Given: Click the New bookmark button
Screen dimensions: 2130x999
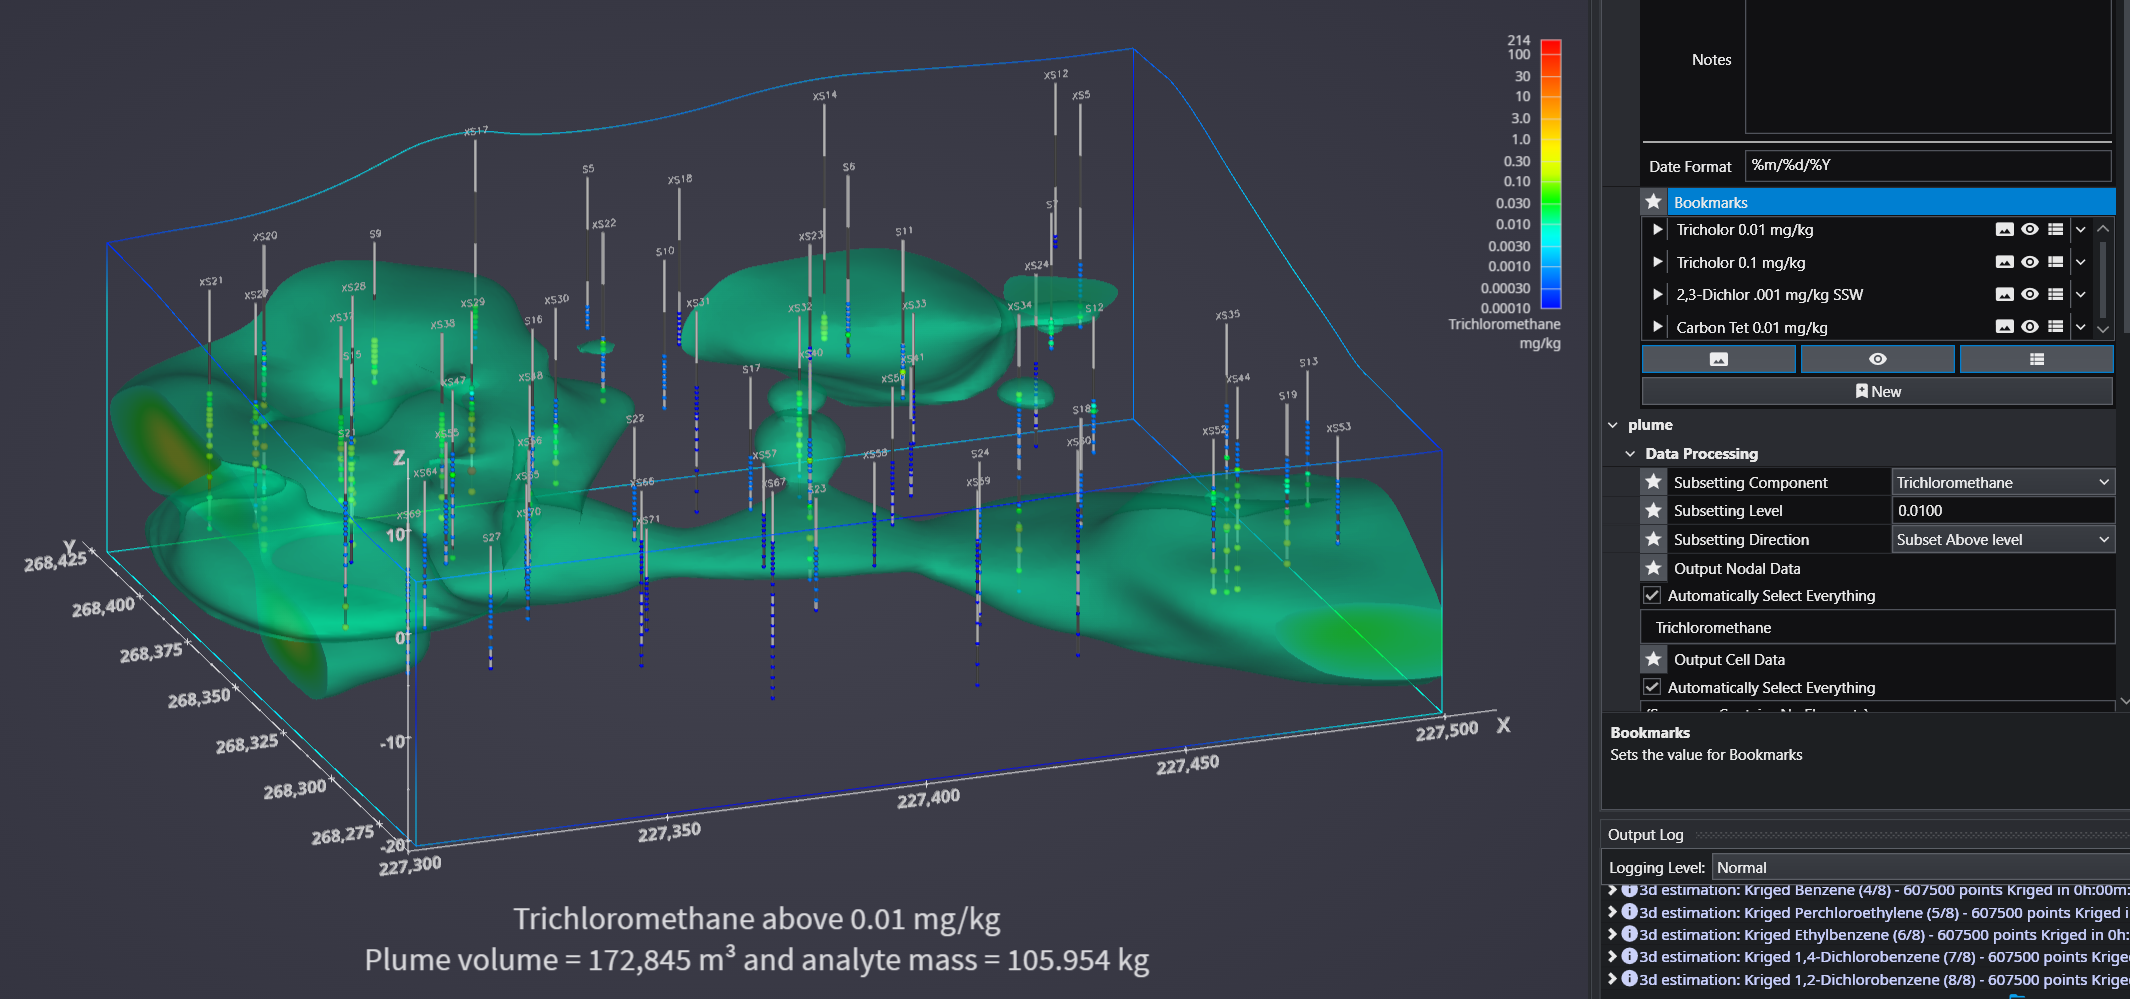Looking at the screenshot, I should pos(1877,392).
